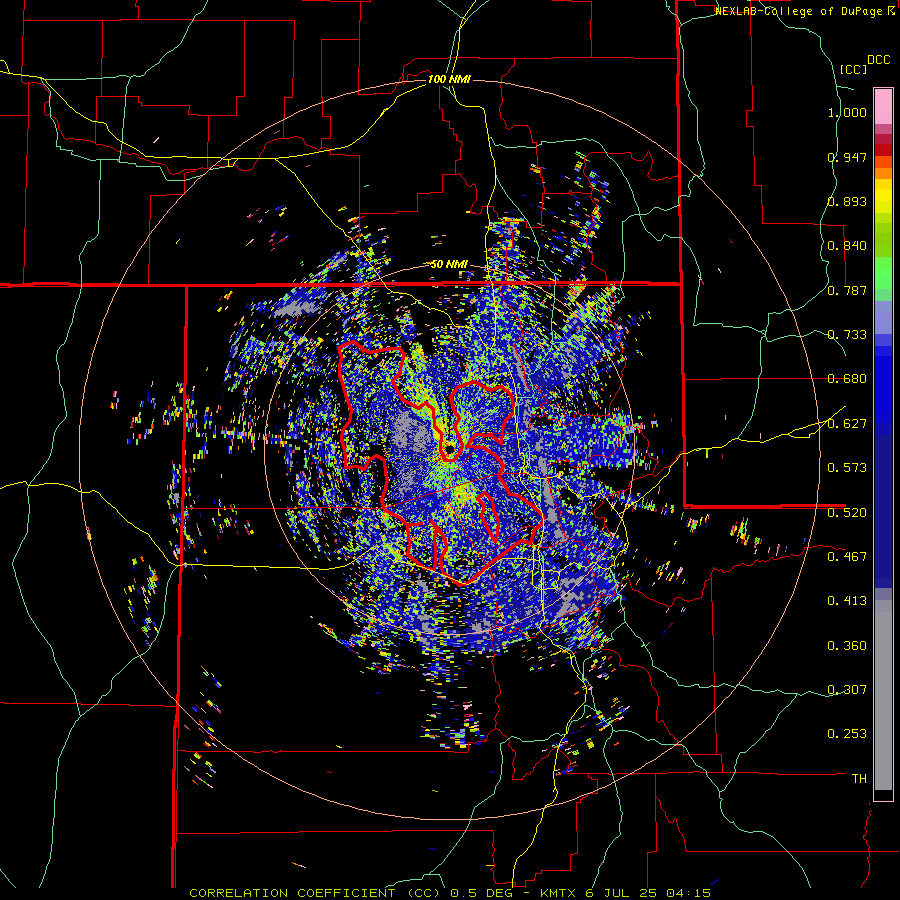Viewport: 900px width, 900px height.
Task: Click the 0.413 scale label
Action: (x=847, y=601)
